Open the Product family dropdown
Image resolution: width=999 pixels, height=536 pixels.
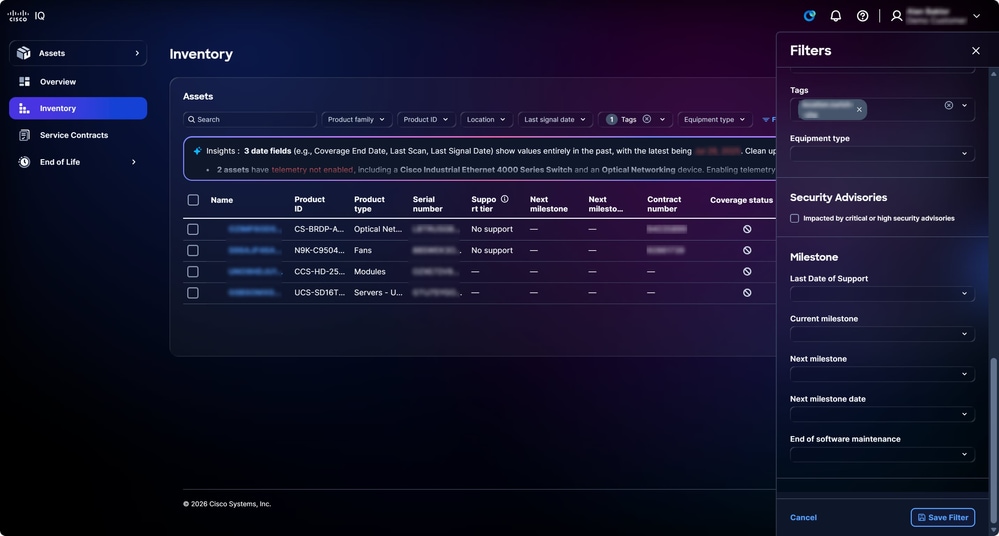[x=356, y=119]
